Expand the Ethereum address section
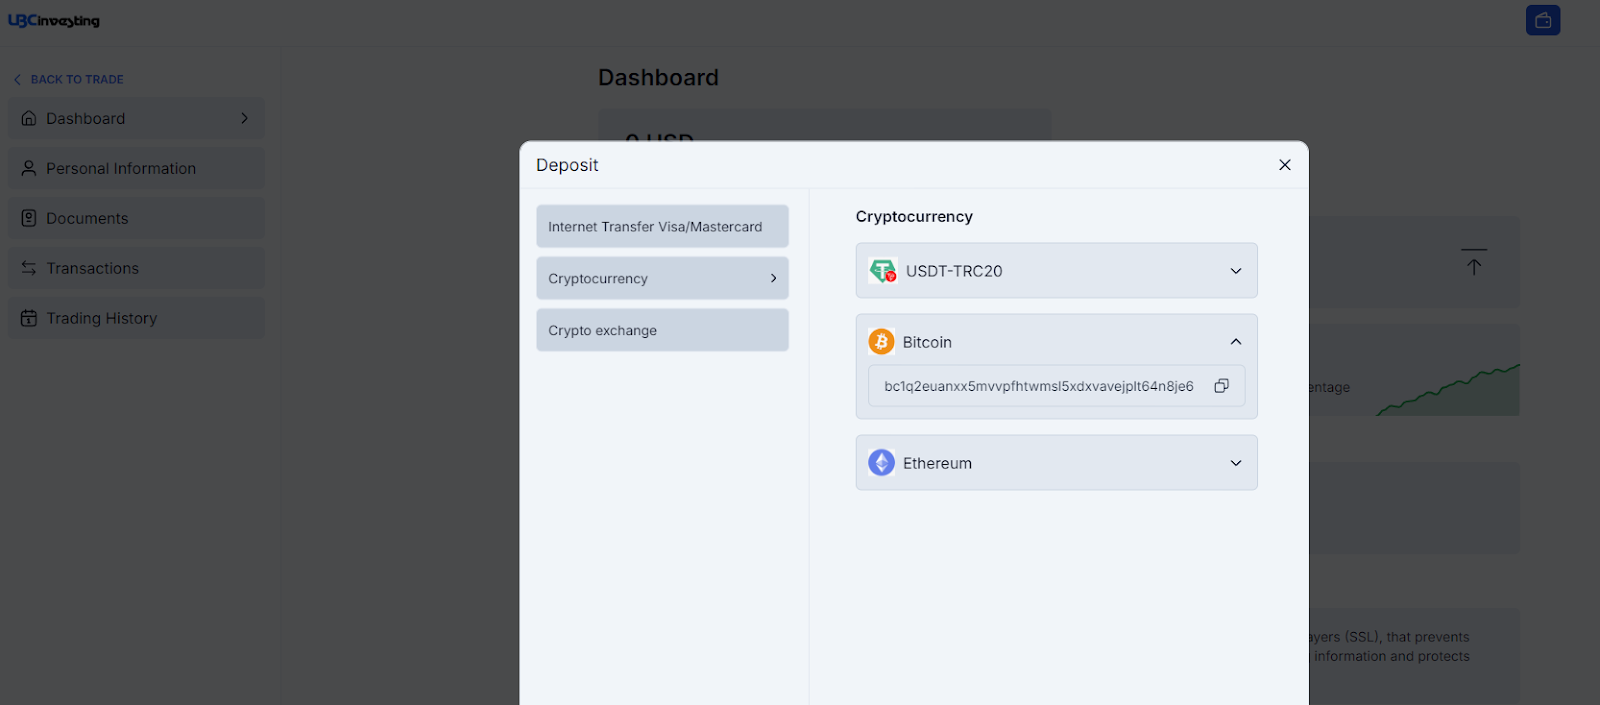 click(x=1236, y=463)
